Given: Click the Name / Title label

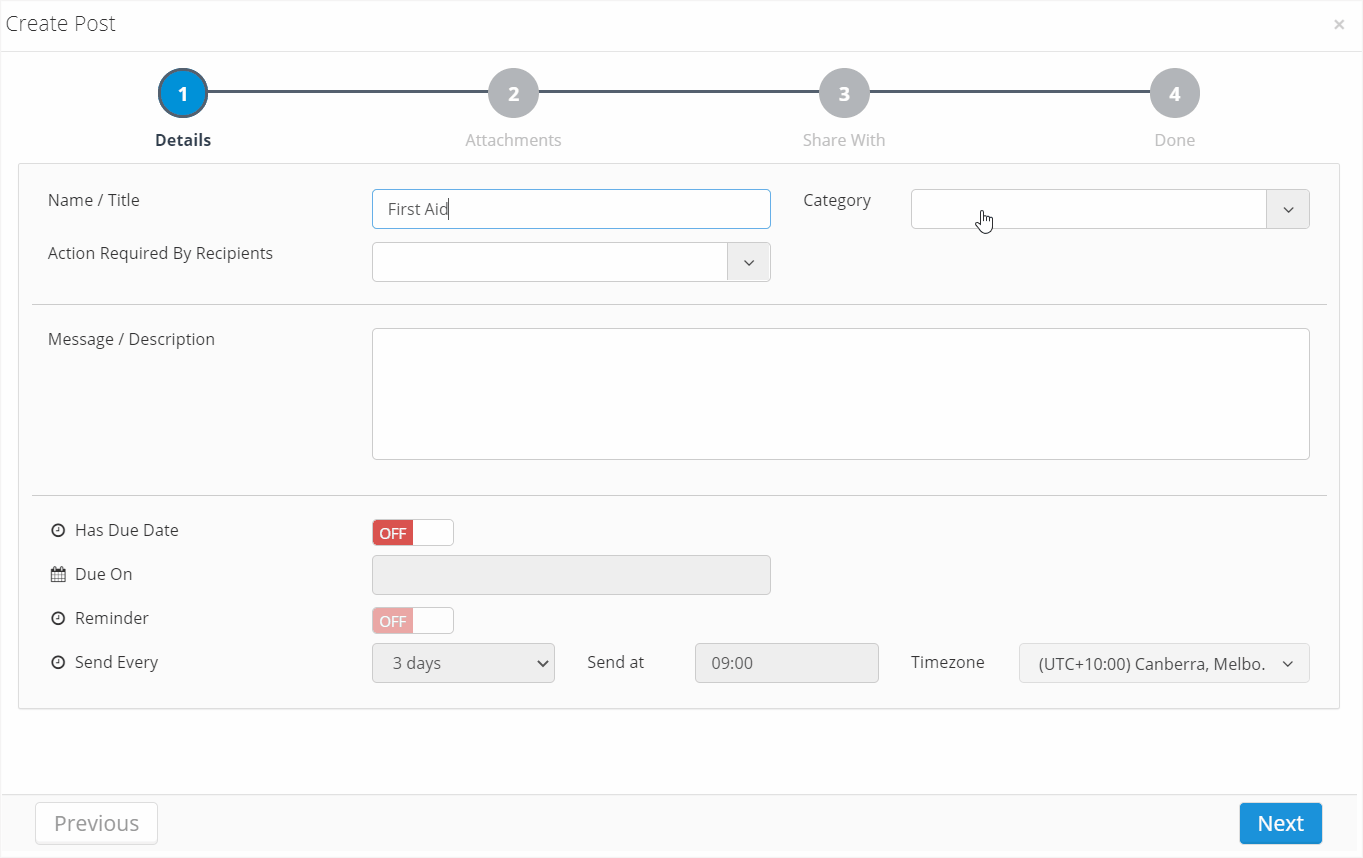Looking at the screenshot, I should (x=94, y=200).
